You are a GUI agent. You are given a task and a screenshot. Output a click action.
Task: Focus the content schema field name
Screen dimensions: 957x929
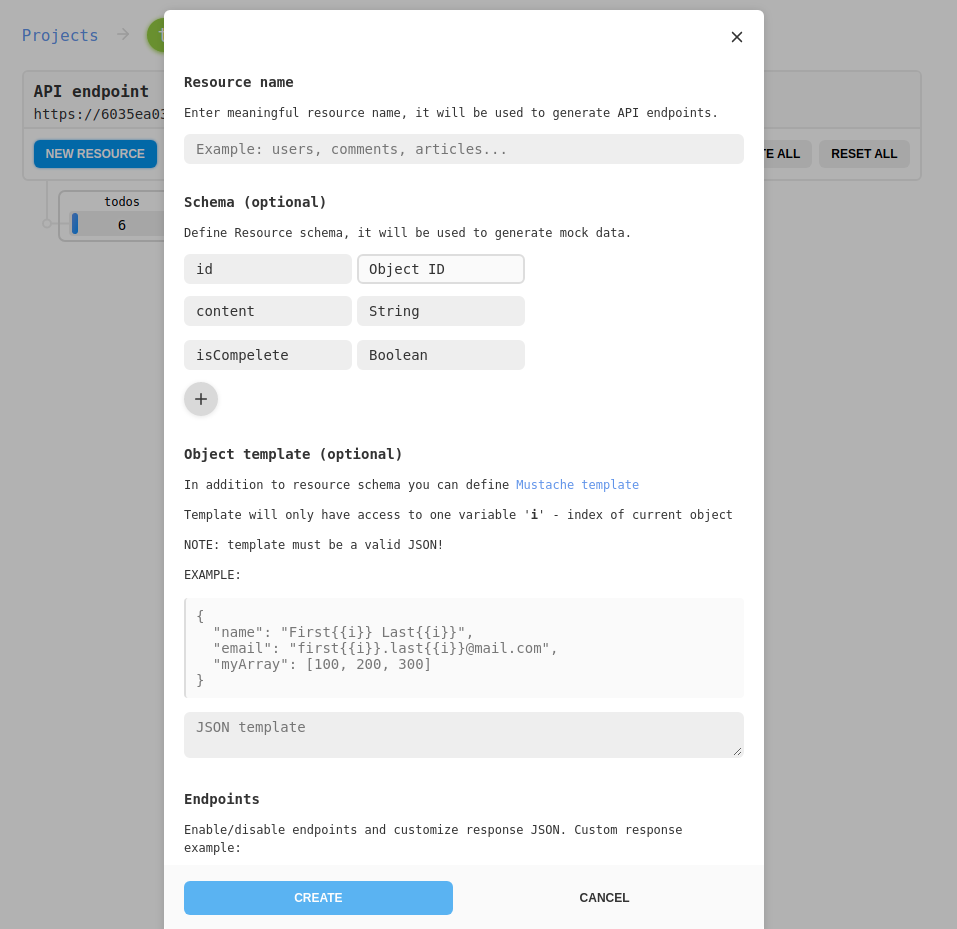point(268,311)
